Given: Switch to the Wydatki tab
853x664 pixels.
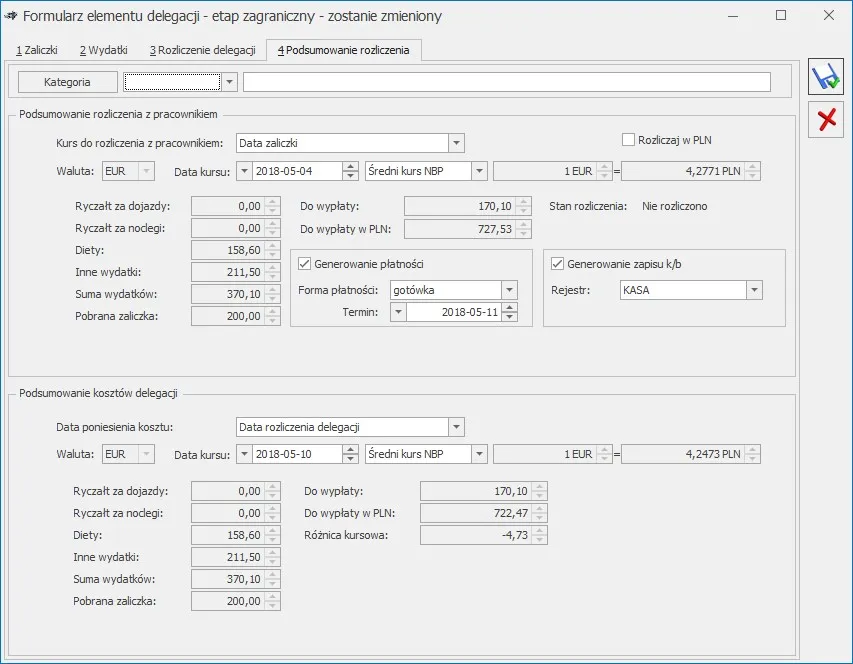Looking at the screenshot, I should 104,49.
